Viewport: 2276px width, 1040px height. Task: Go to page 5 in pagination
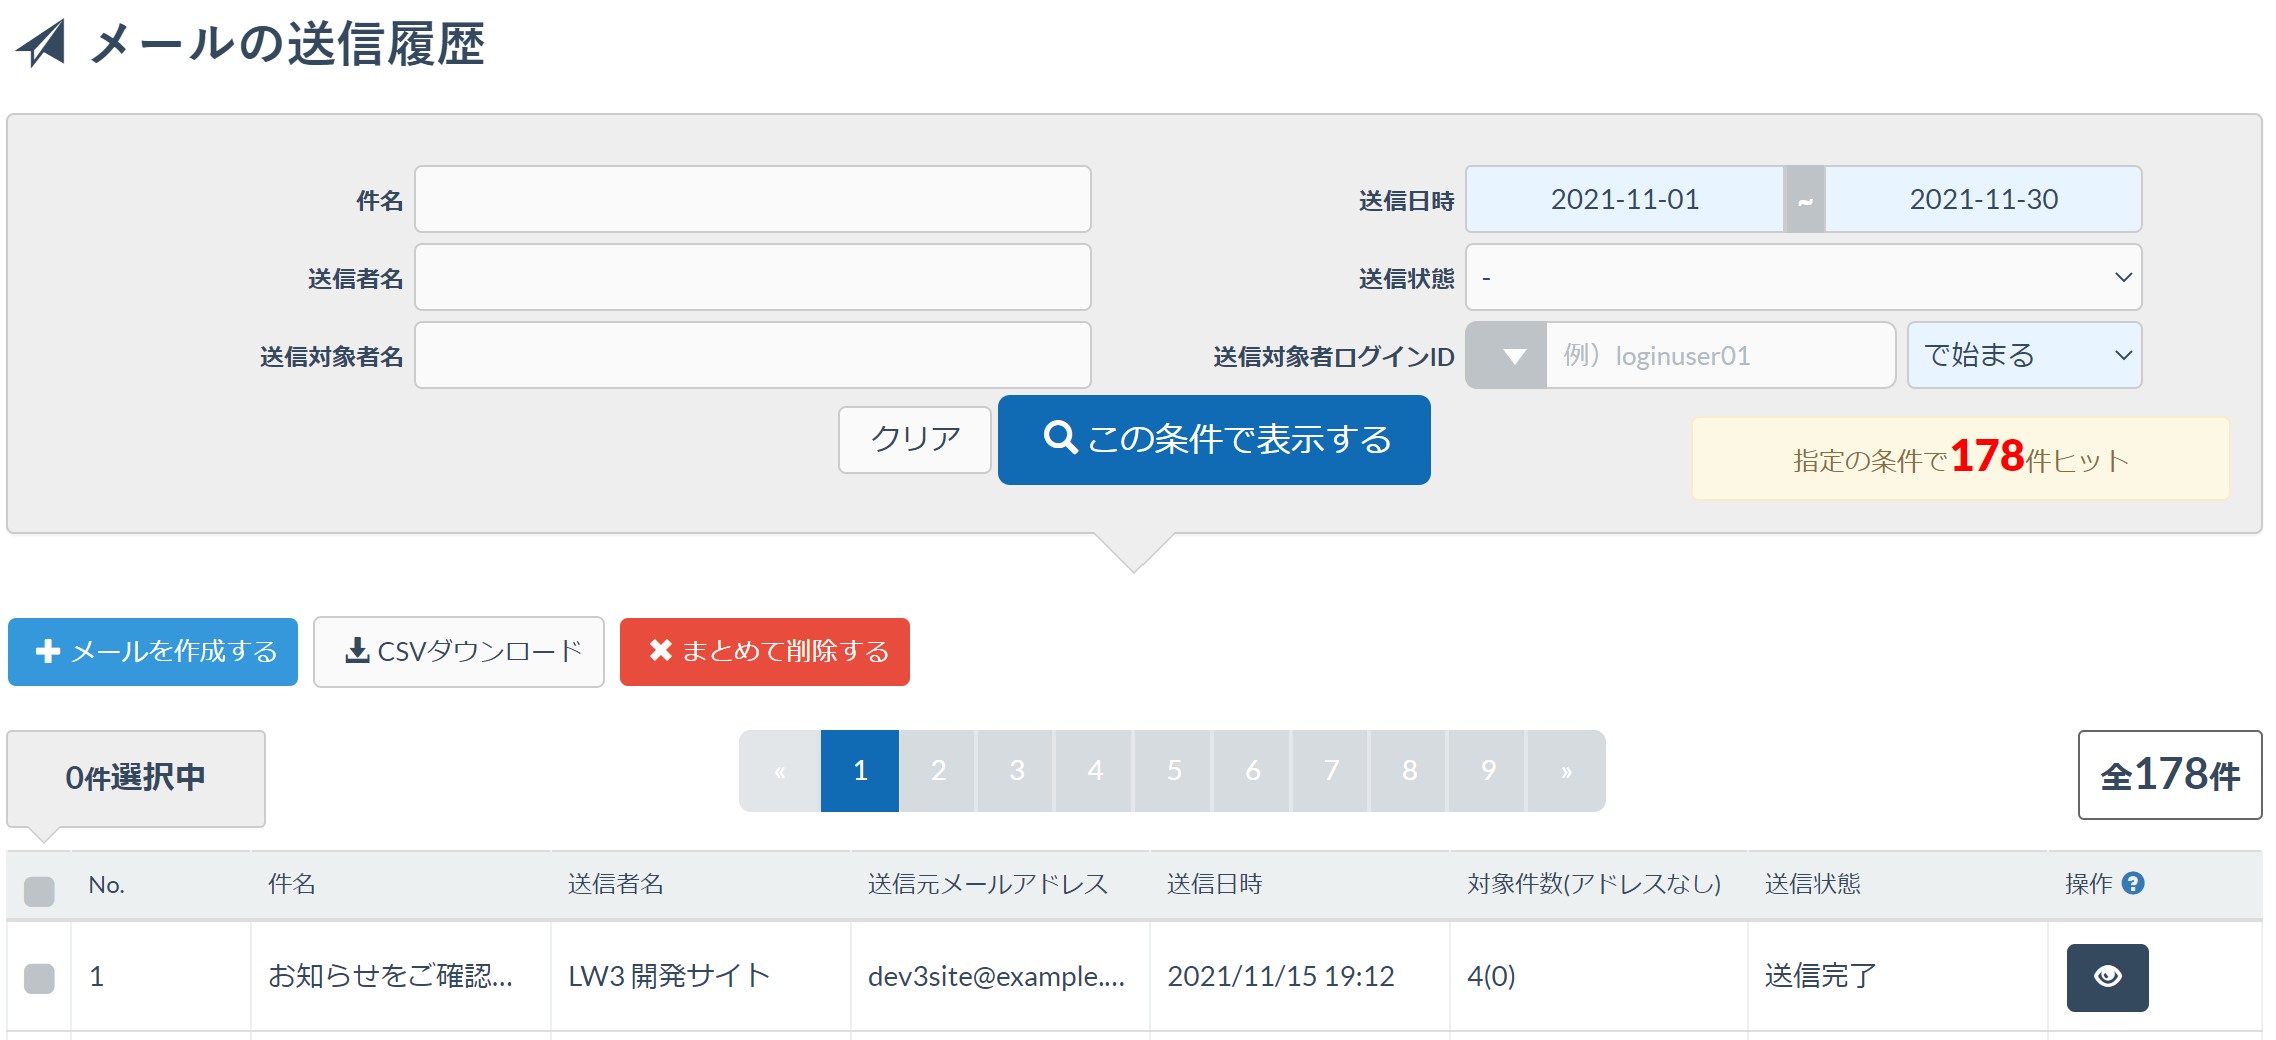(1174, 770)
